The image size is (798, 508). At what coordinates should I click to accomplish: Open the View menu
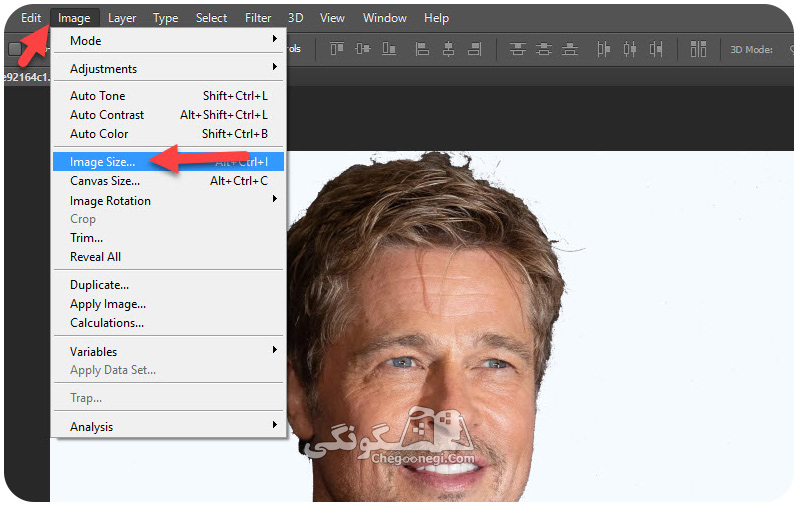point(332,18)
